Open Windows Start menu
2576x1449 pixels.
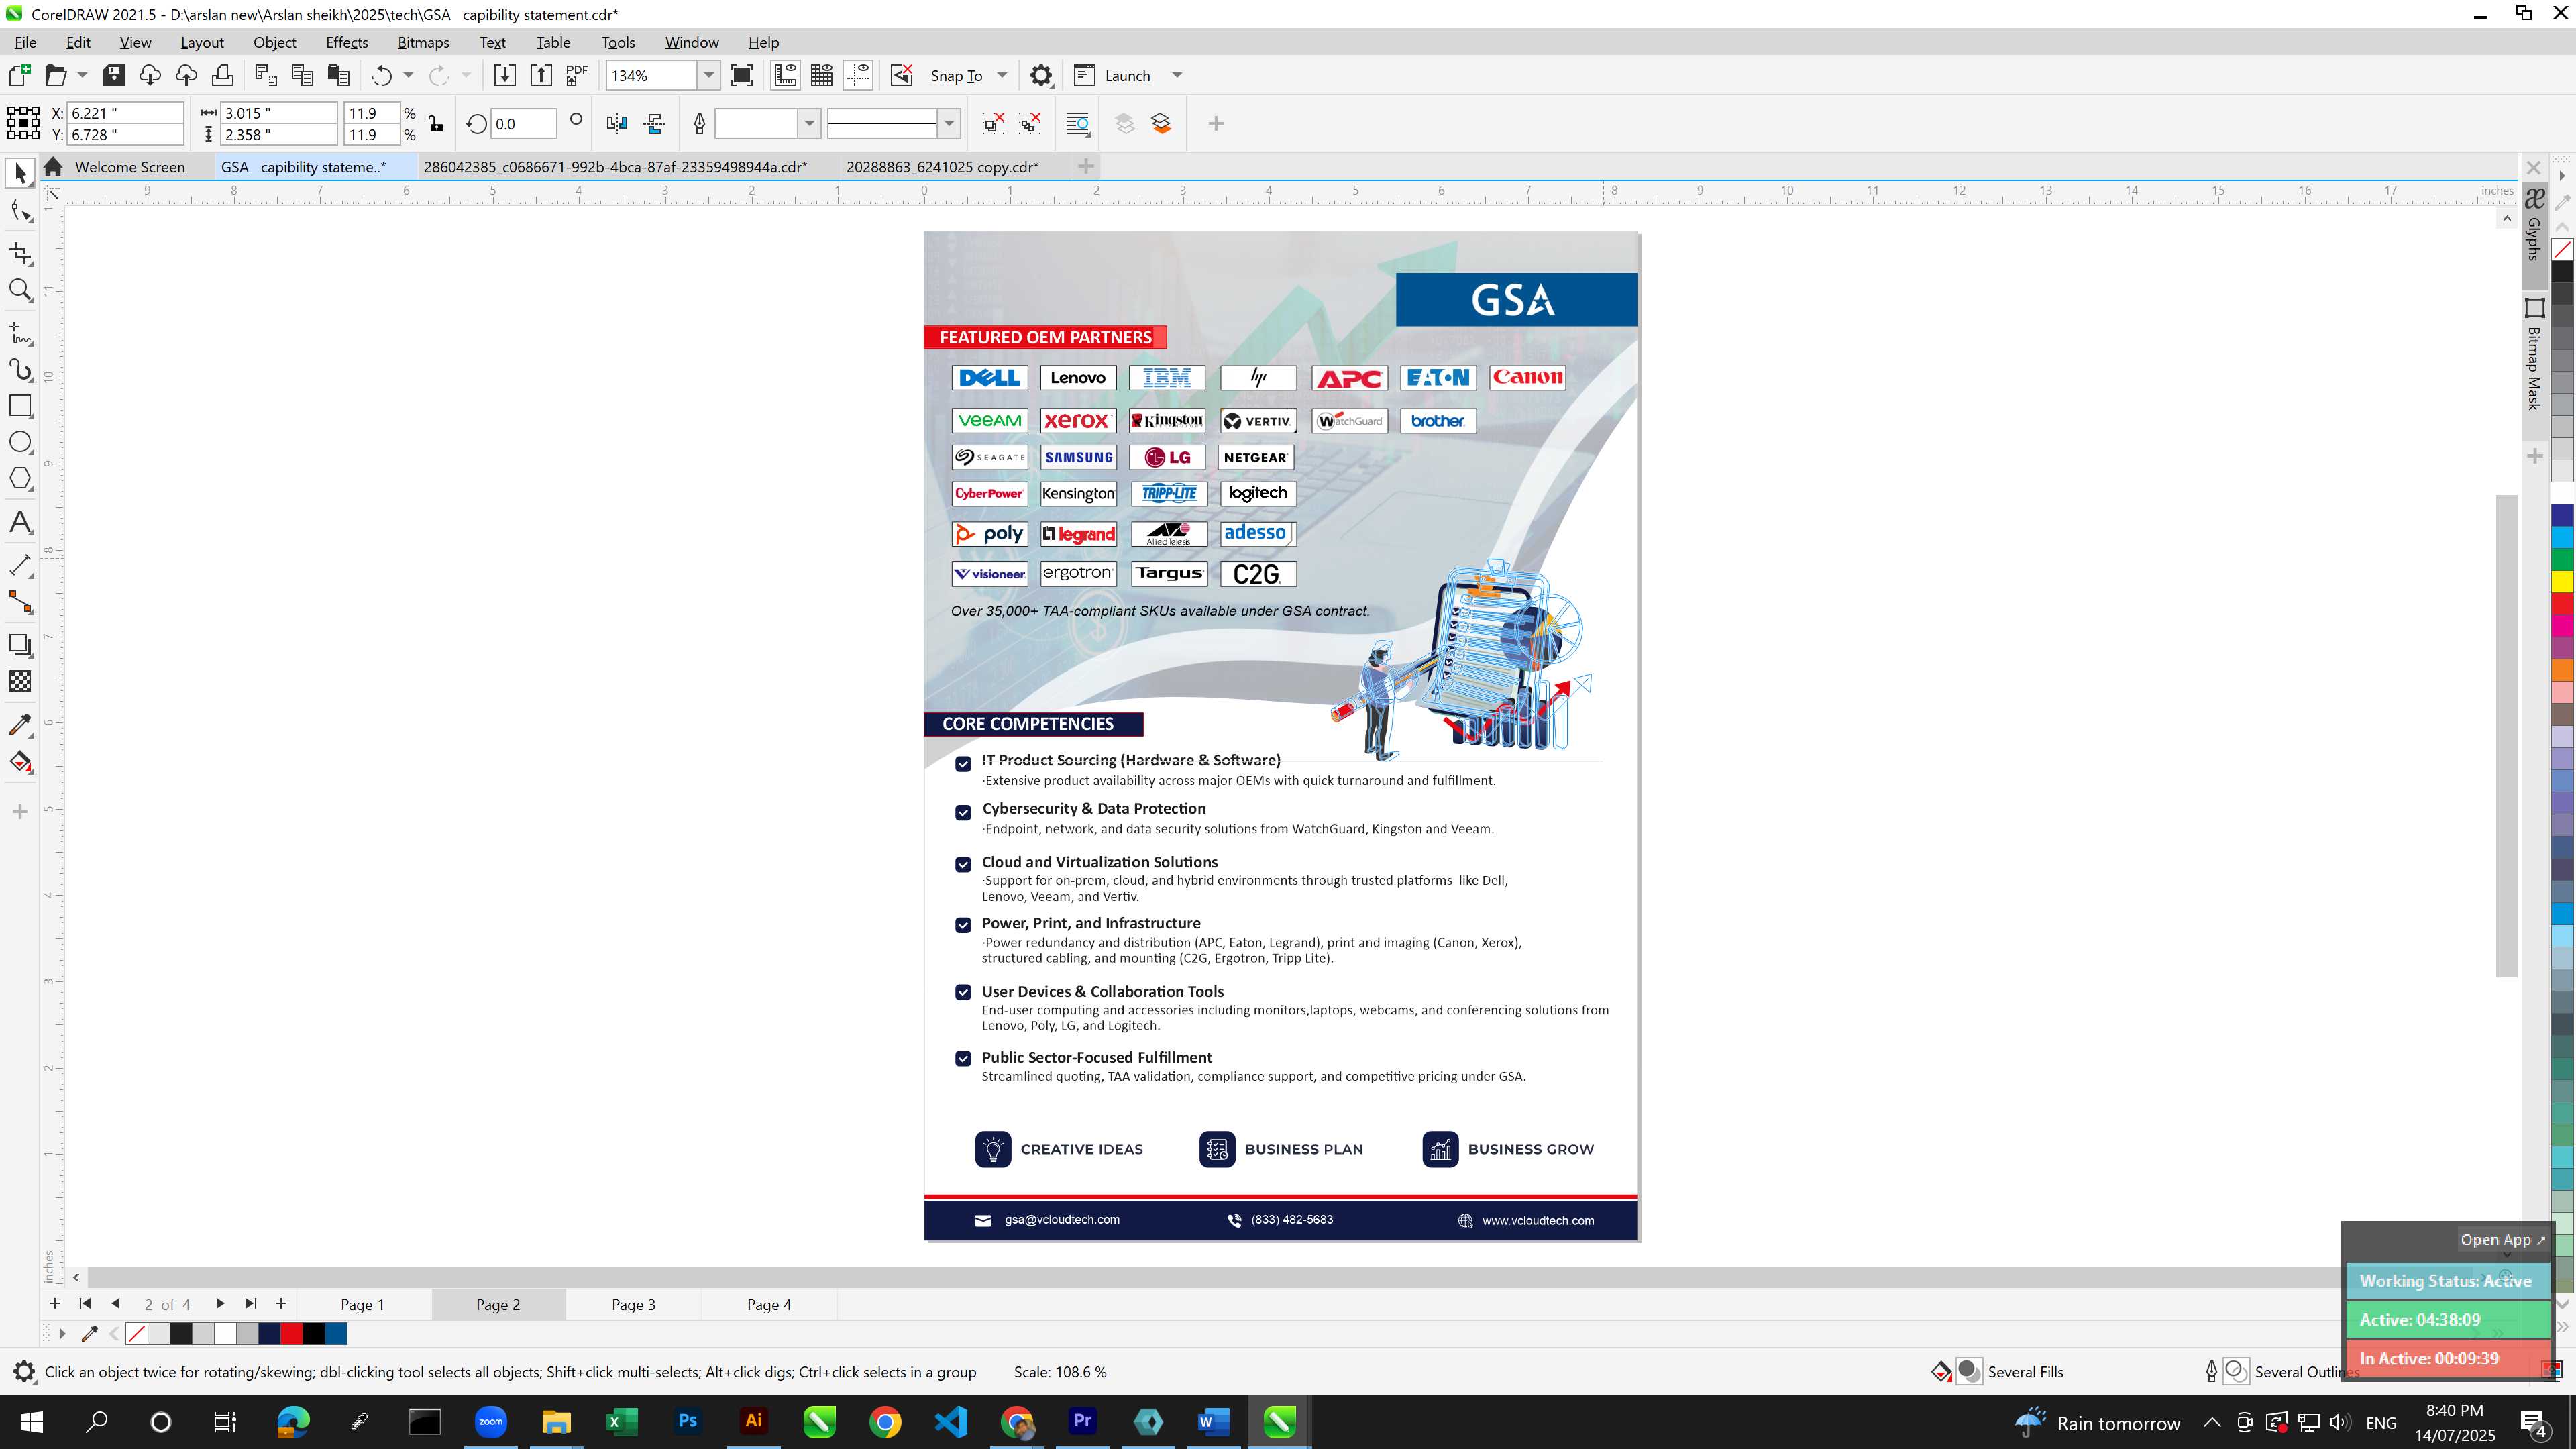pos(32,1421)
